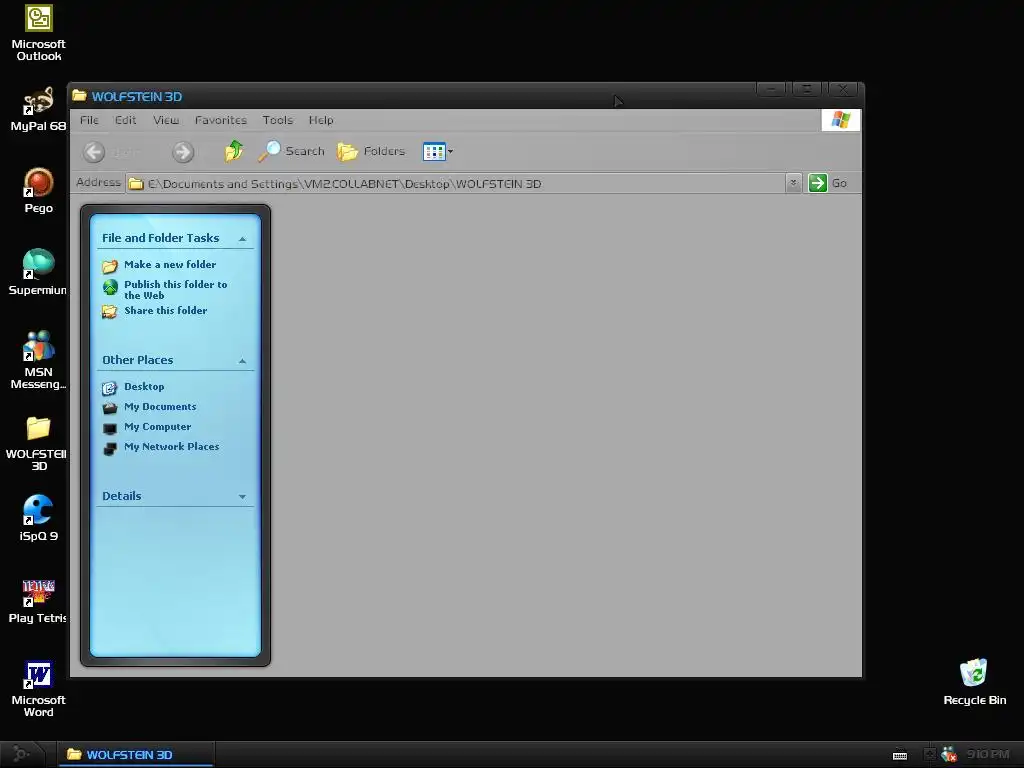Open the address bar dropdown arrow
This screenshot has width=1024, height=768.
pyautogui.click(x=793, y=183)
